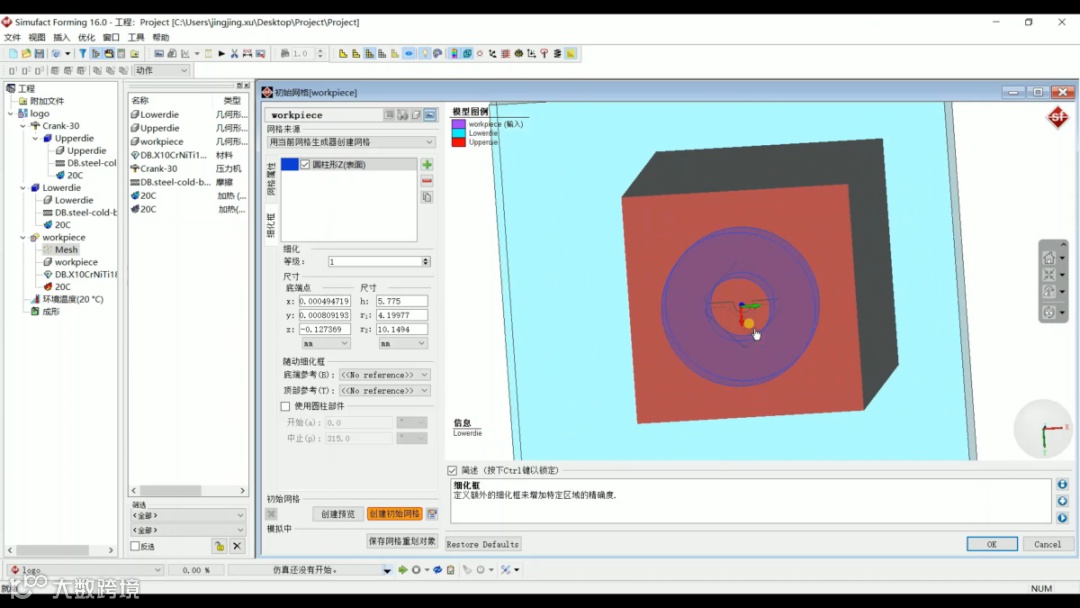Collapse the workpiece tree node expander
This screenshot has height=608, width=1080.
click(x=23, y=238)
